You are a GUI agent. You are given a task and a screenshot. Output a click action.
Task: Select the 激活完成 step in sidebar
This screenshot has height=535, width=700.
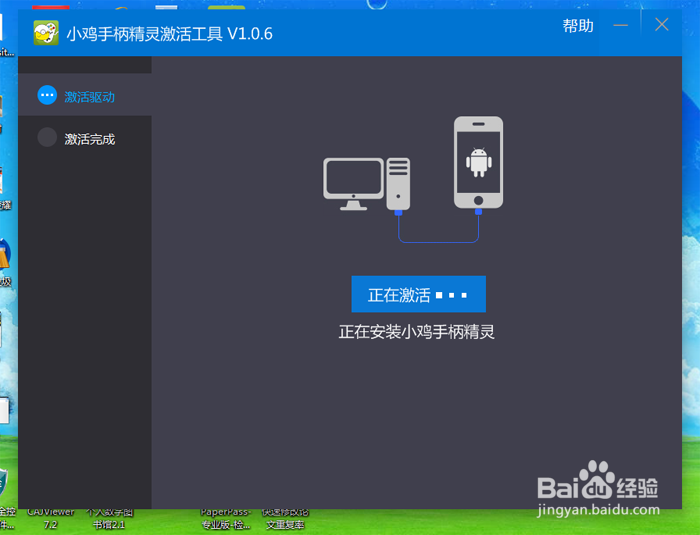[85, 138]
